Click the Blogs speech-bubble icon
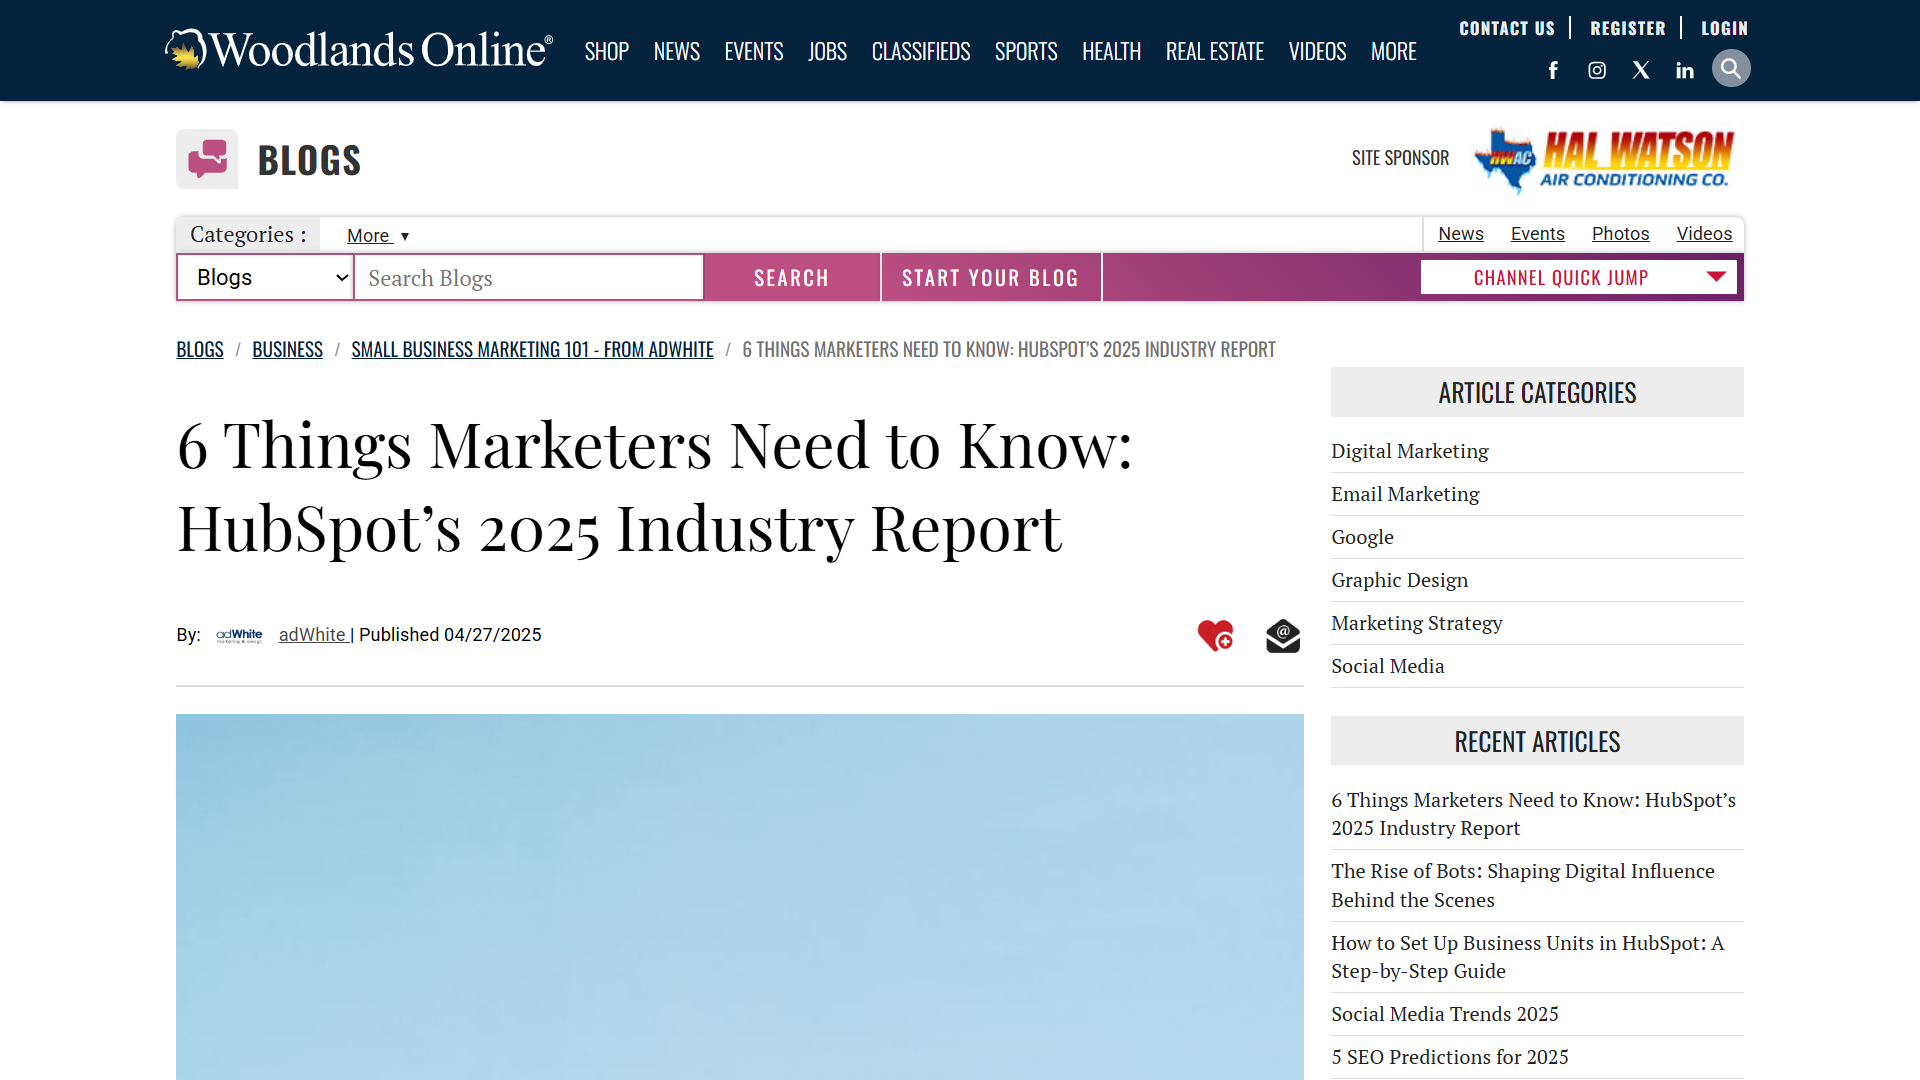This screenshot has width=1920, height=1080. coord(207,159)
